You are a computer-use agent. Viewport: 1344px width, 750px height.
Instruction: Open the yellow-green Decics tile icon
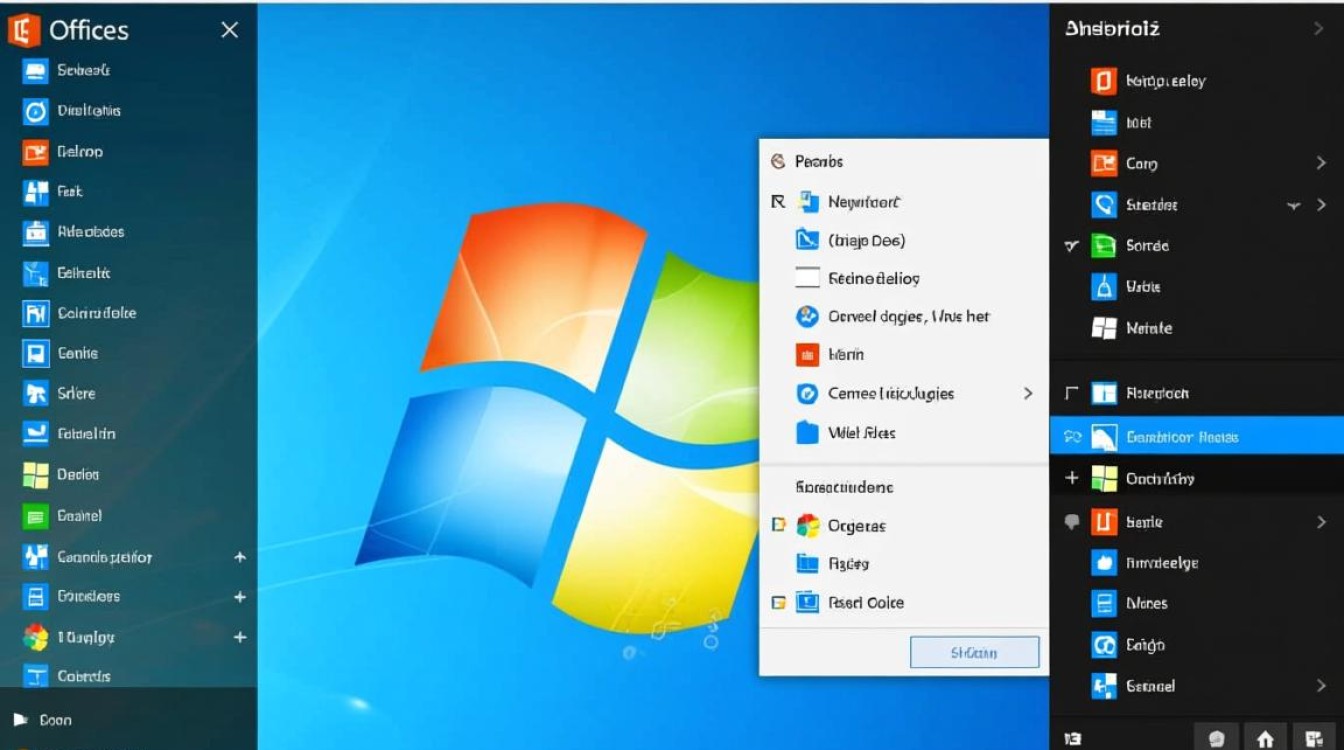click(36, 475)
